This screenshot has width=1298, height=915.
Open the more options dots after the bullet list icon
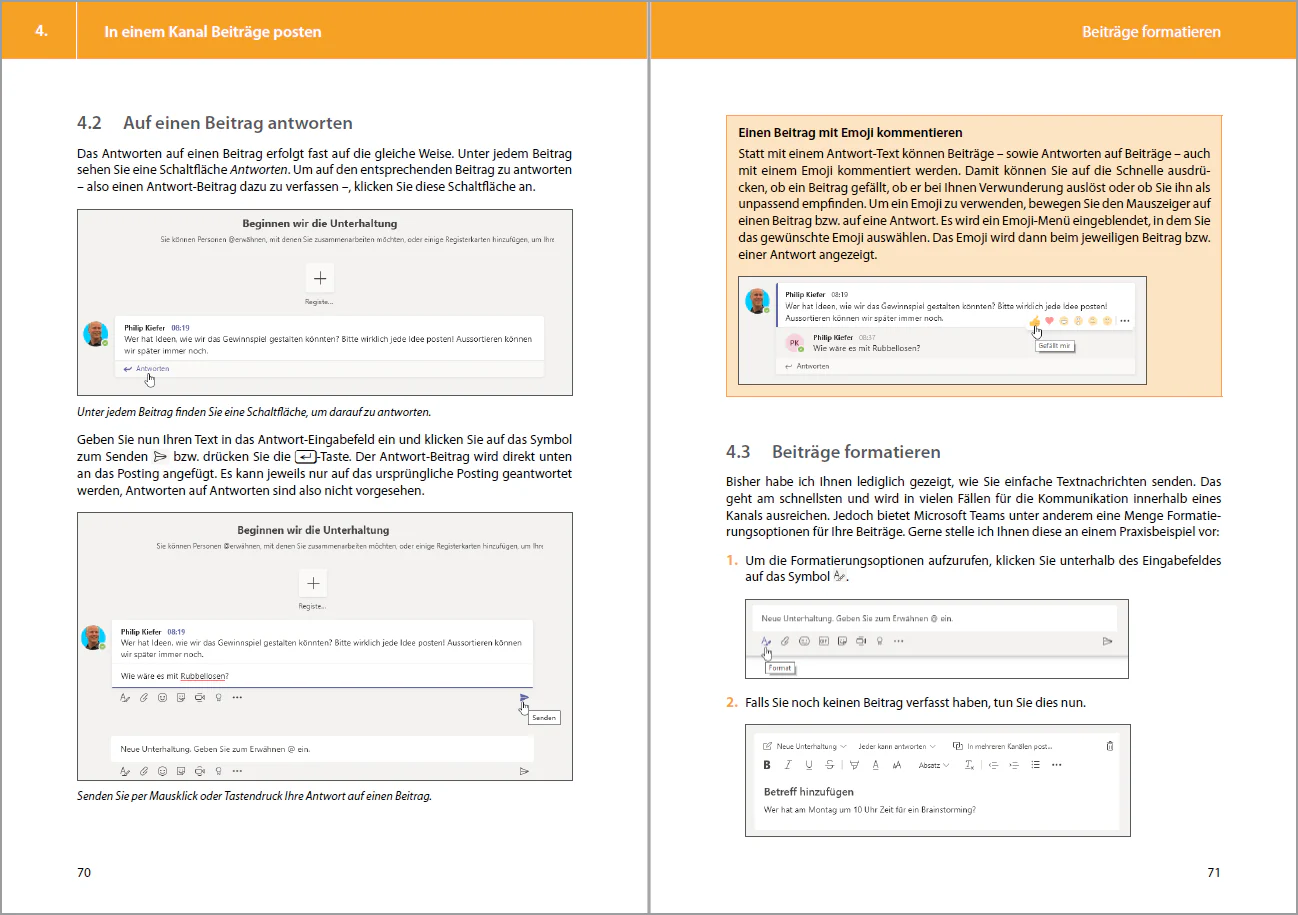[1056, 765]
